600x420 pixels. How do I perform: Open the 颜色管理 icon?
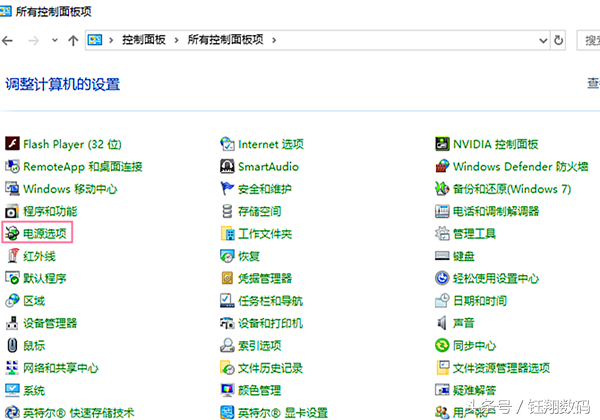[x=227, y=390]
